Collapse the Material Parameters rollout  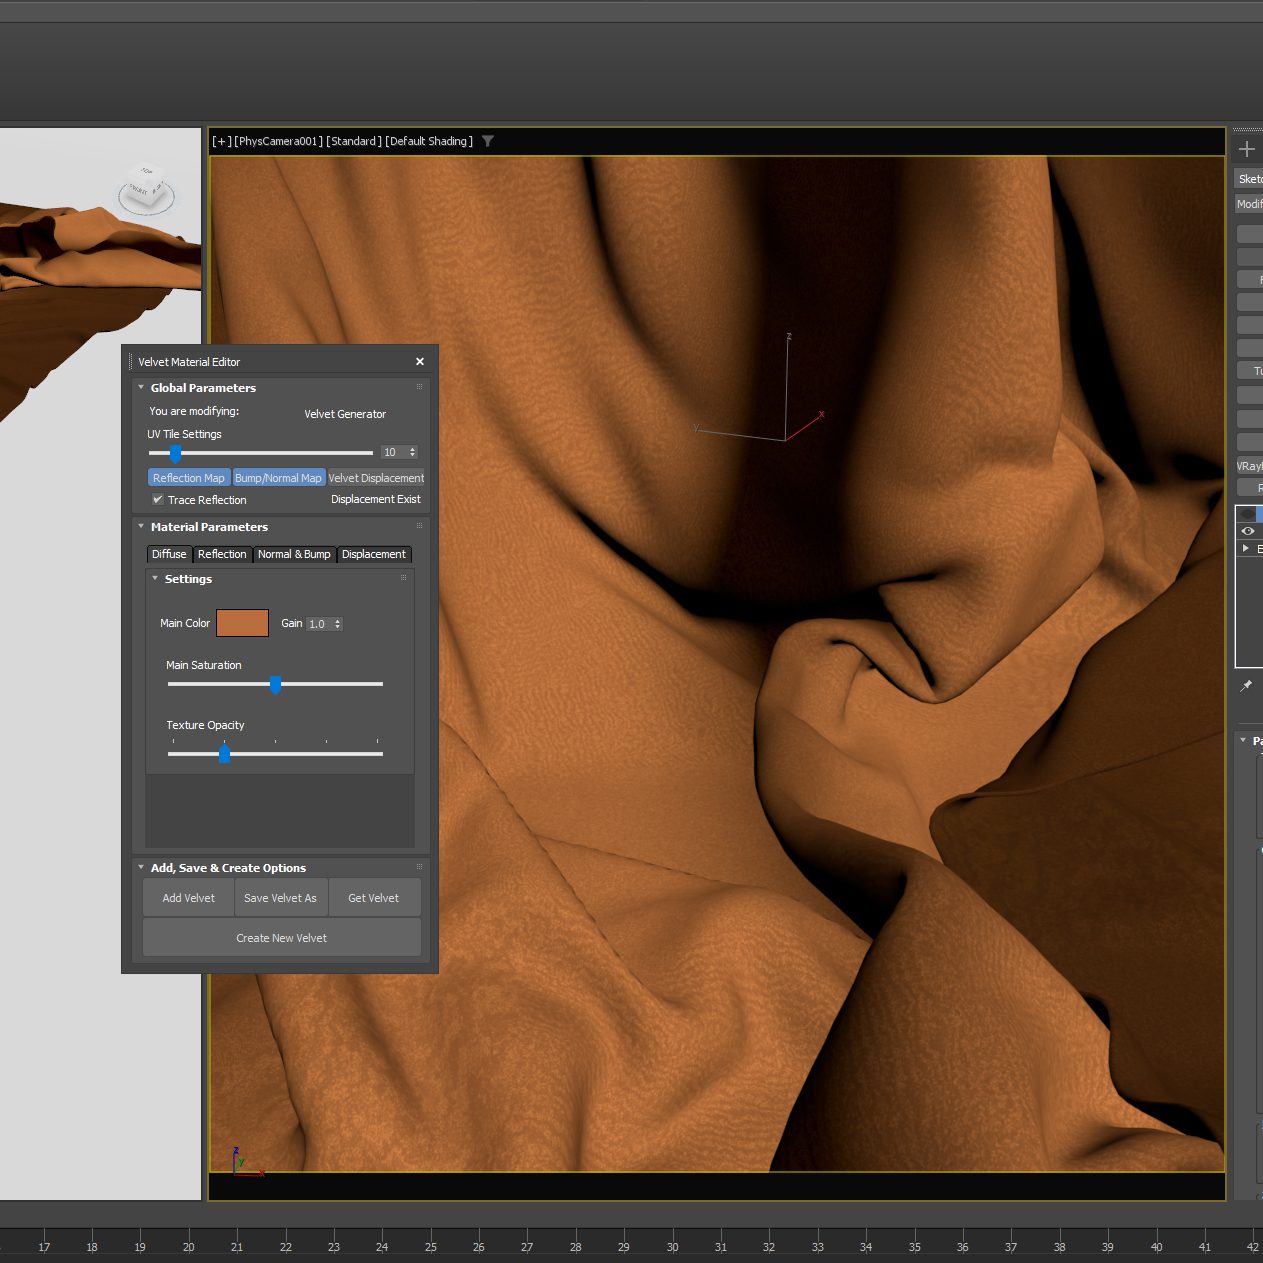141,527
